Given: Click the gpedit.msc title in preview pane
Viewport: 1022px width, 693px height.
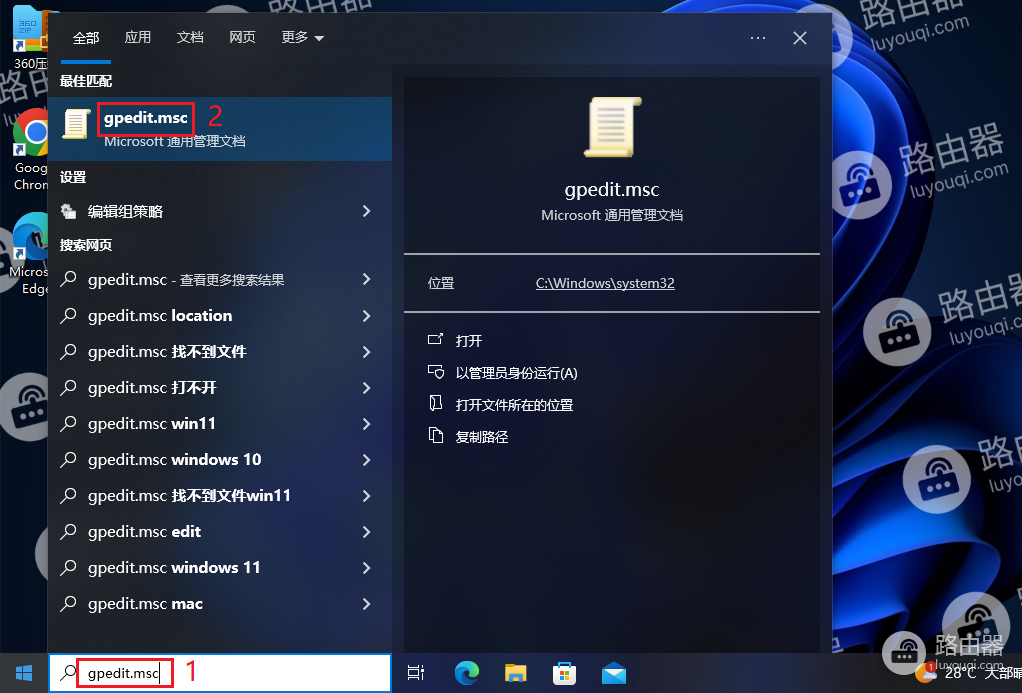Looking at the screenshot, I should 611,190.
